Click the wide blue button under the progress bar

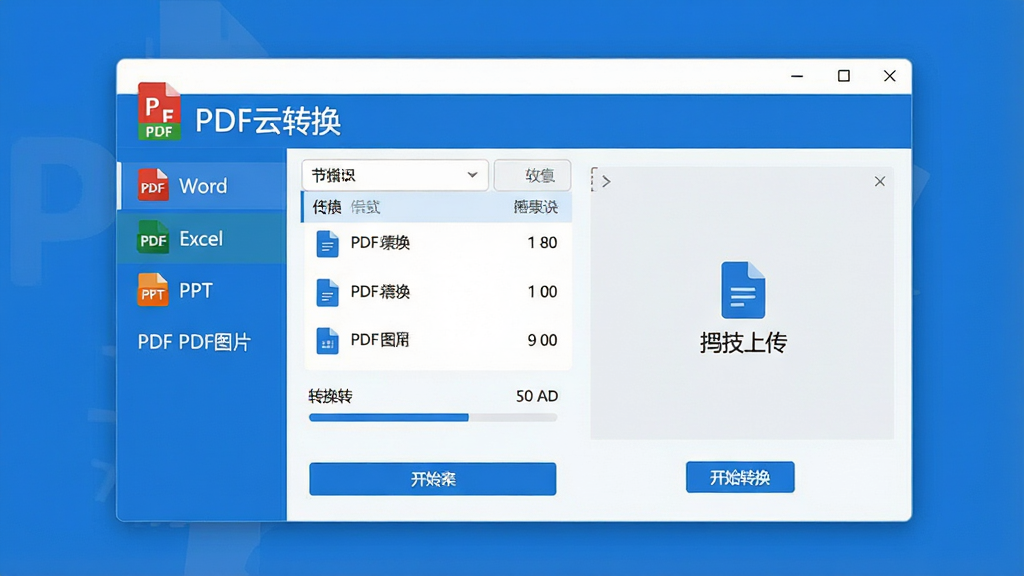click(432, 479)
